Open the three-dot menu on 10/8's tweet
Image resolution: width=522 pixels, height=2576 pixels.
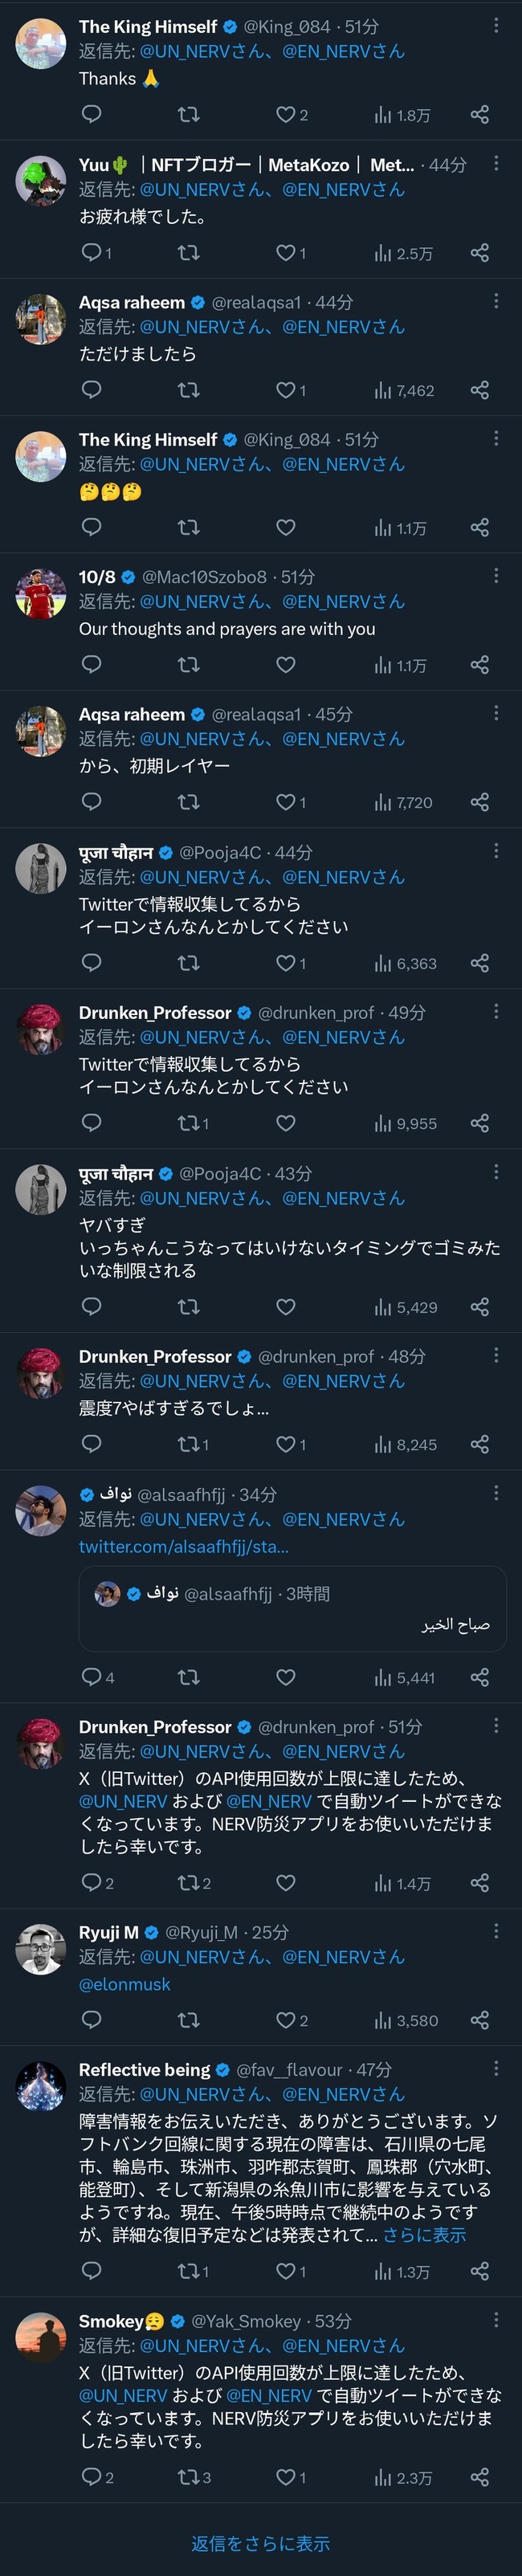(x=496, y=576)
